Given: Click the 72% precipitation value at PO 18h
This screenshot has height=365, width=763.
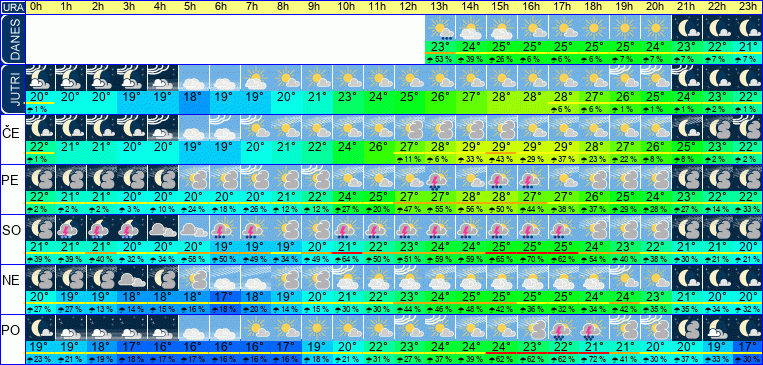Looking at the screenshot, I should point(594,359).
